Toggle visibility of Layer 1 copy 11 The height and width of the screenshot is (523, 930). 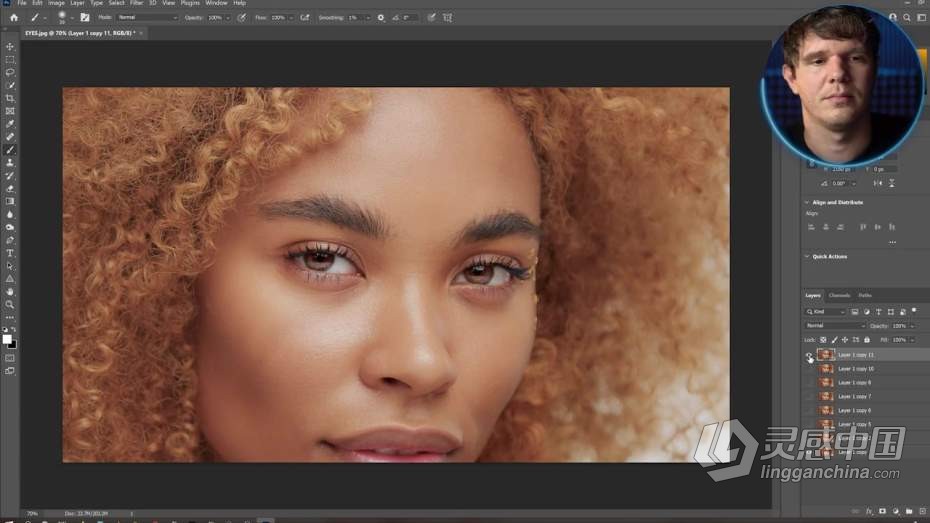click(x=809, y=355)
